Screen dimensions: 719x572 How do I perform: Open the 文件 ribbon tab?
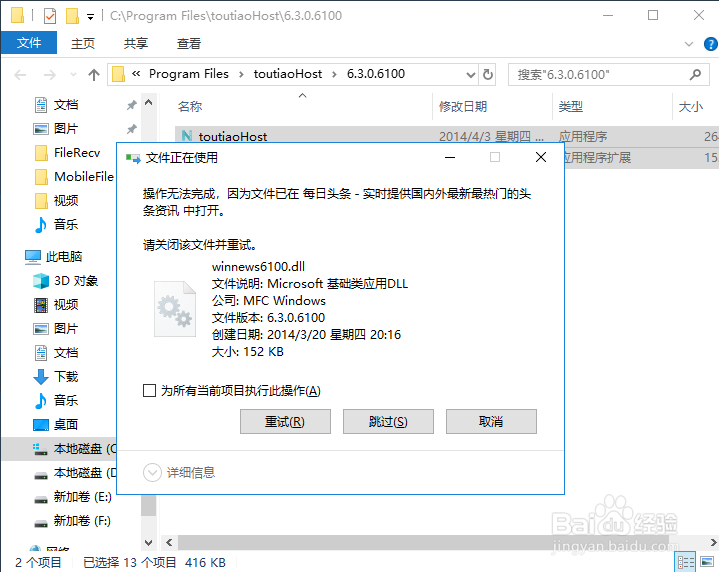(29, 43)
